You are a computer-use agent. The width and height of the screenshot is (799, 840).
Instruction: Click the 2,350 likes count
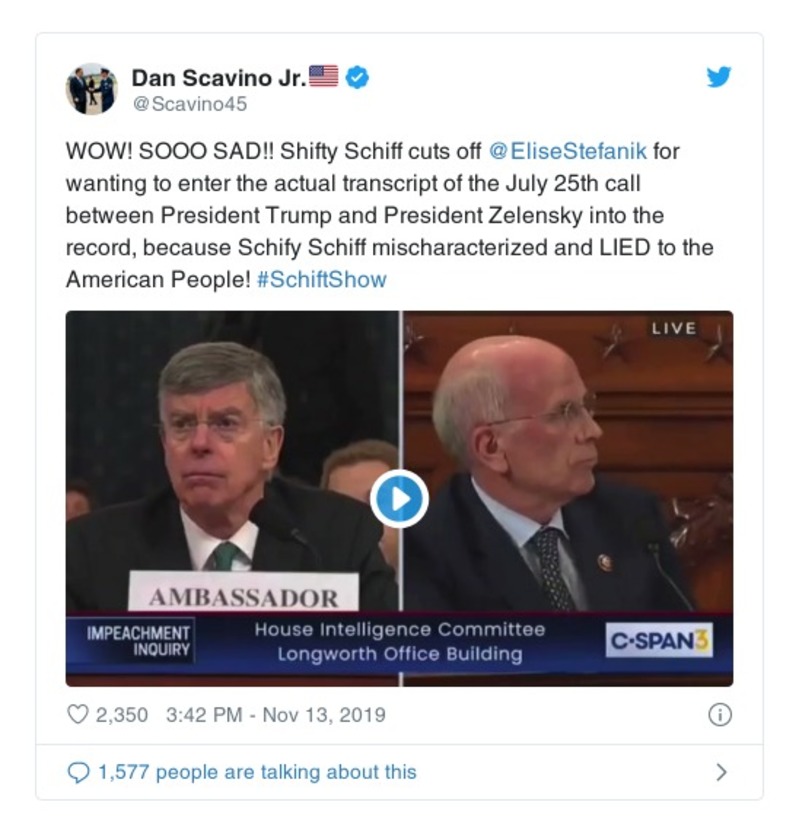[122, 715]
